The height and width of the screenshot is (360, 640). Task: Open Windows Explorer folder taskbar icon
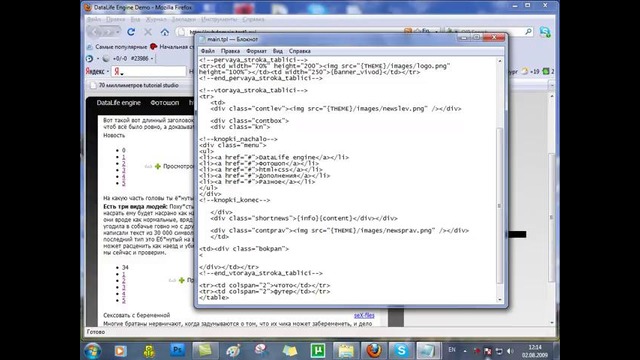[346, 351]
